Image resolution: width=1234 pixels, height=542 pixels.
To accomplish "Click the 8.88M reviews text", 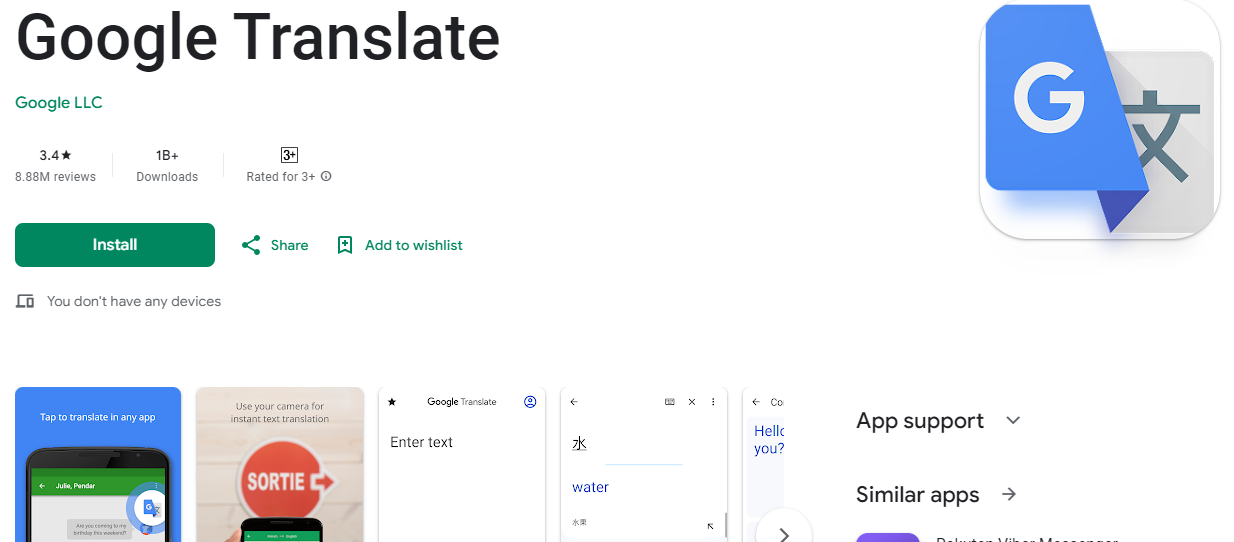I will click(55, 177).
